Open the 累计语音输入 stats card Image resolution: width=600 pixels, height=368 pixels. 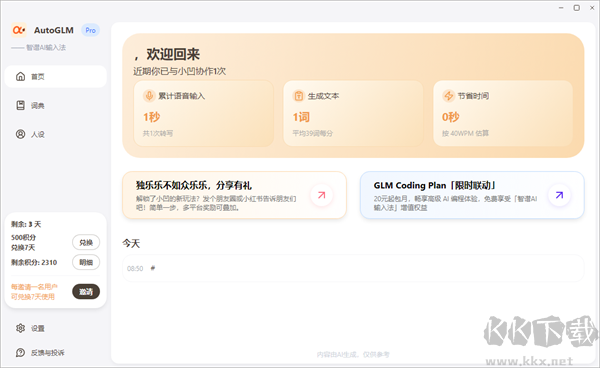pos(204,113)
